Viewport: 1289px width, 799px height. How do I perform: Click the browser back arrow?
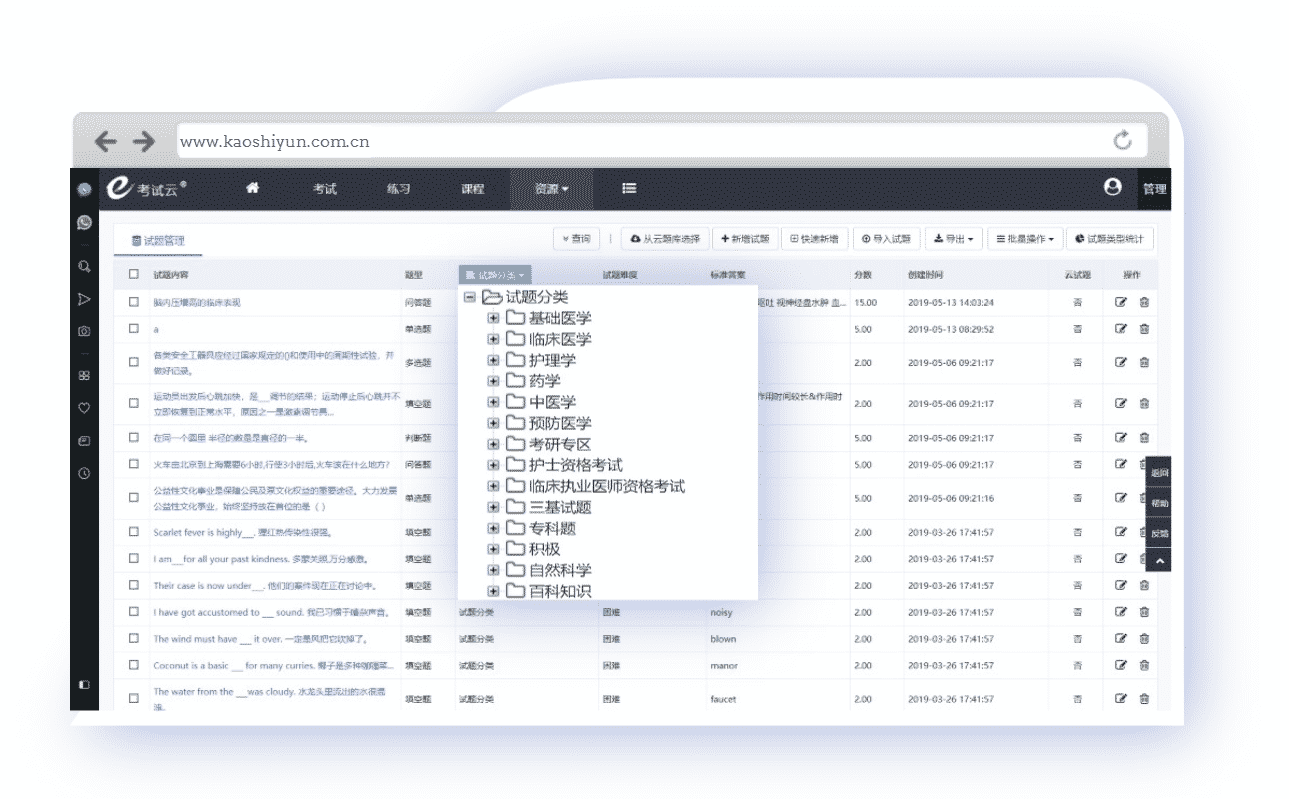[105, 142]
